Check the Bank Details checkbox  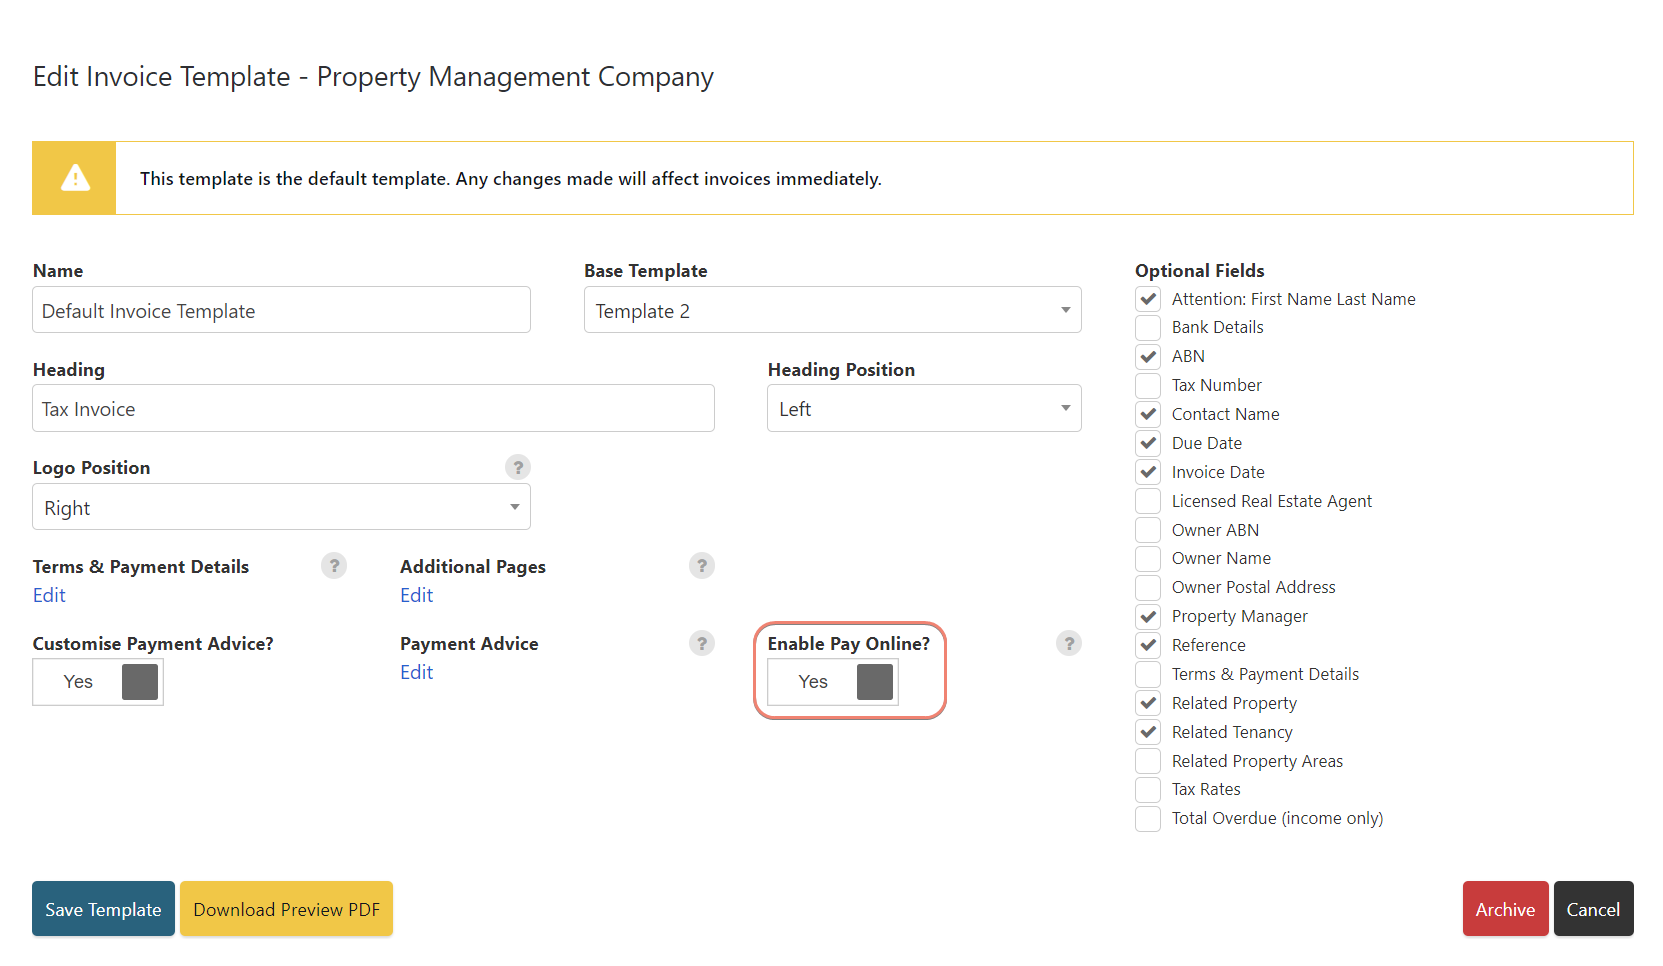click(1148, 328)
